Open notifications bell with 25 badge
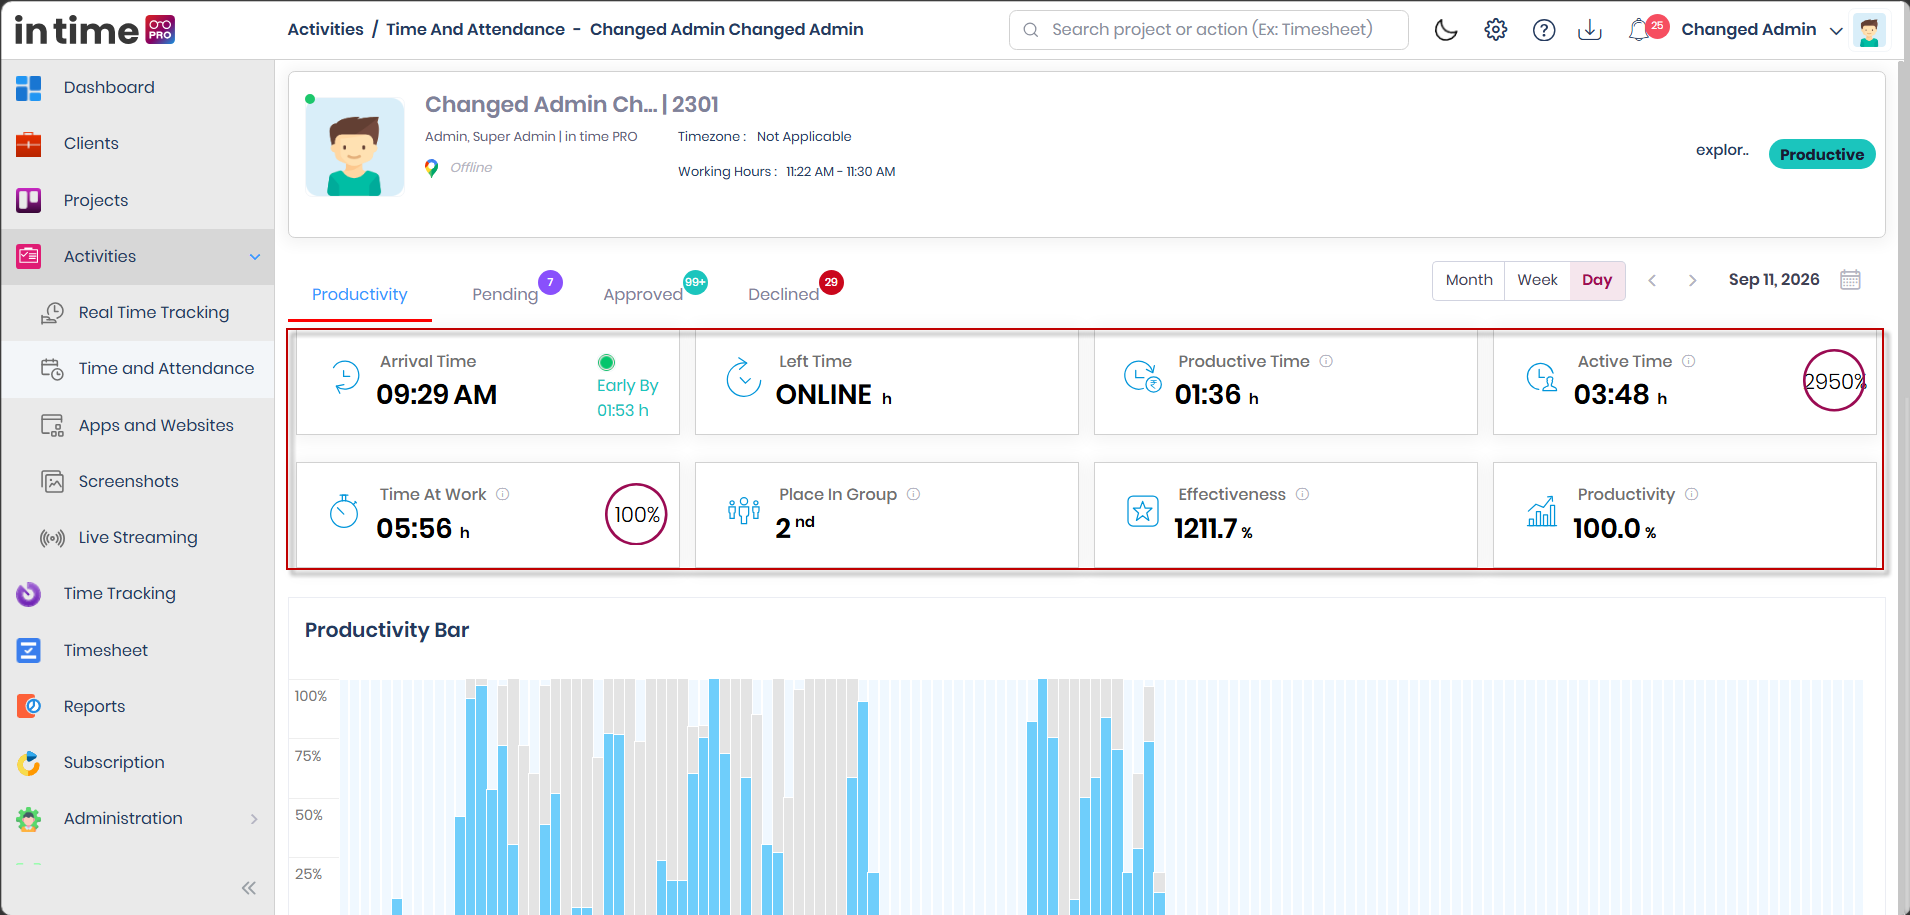This screenshot has width=1910, height=915. (1646, 29)
